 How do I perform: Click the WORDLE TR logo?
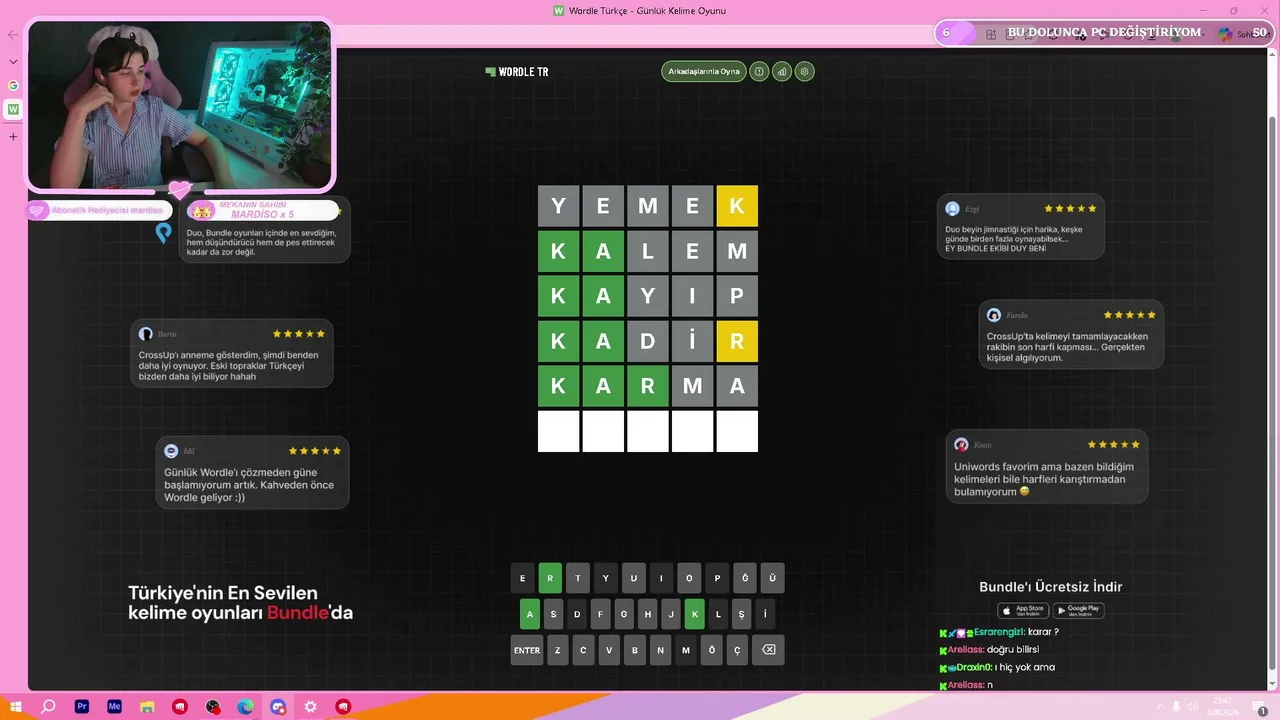tap(517, 72)
